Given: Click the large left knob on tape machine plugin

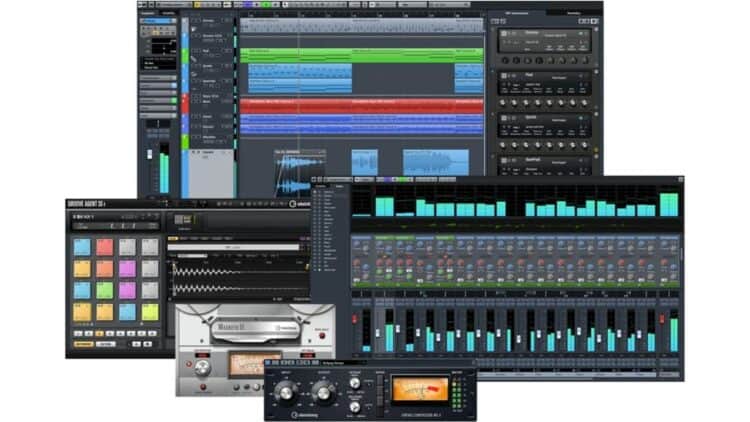Looking at the screenshot, I should click(x=202, y=367).
